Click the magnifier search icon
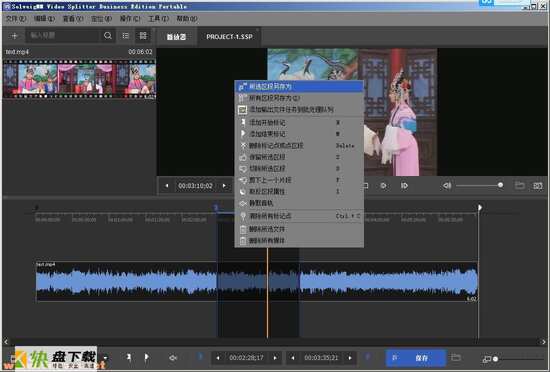The width and height of the screenshot is (550, 372). click(108, 36)
